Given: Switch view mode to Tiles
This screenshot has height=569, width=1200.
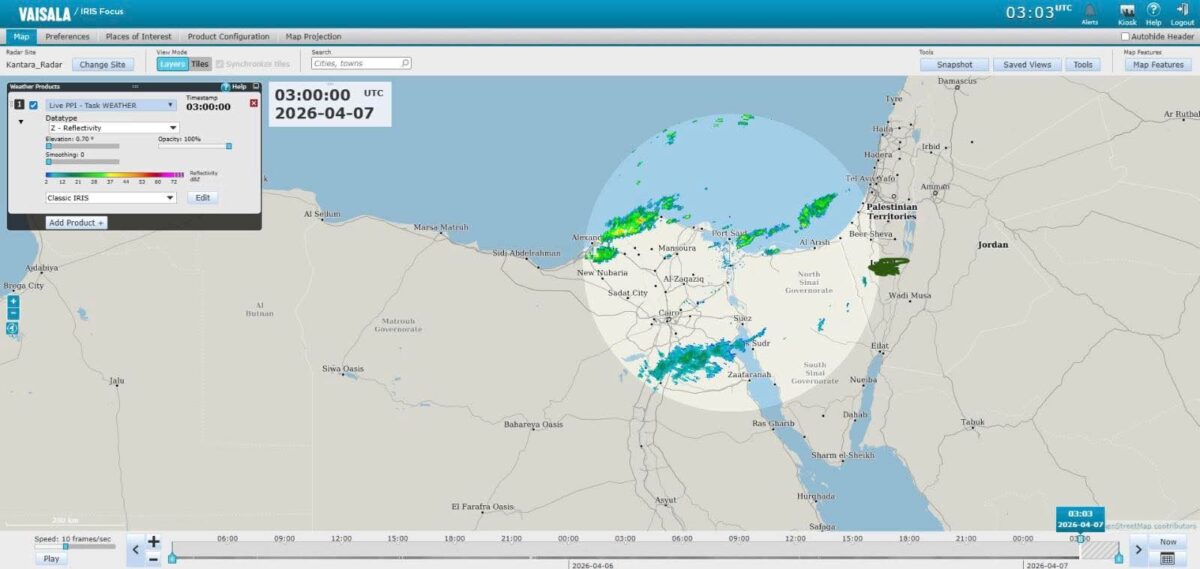Looking at the screenshot, I should [x=200, y=64].
